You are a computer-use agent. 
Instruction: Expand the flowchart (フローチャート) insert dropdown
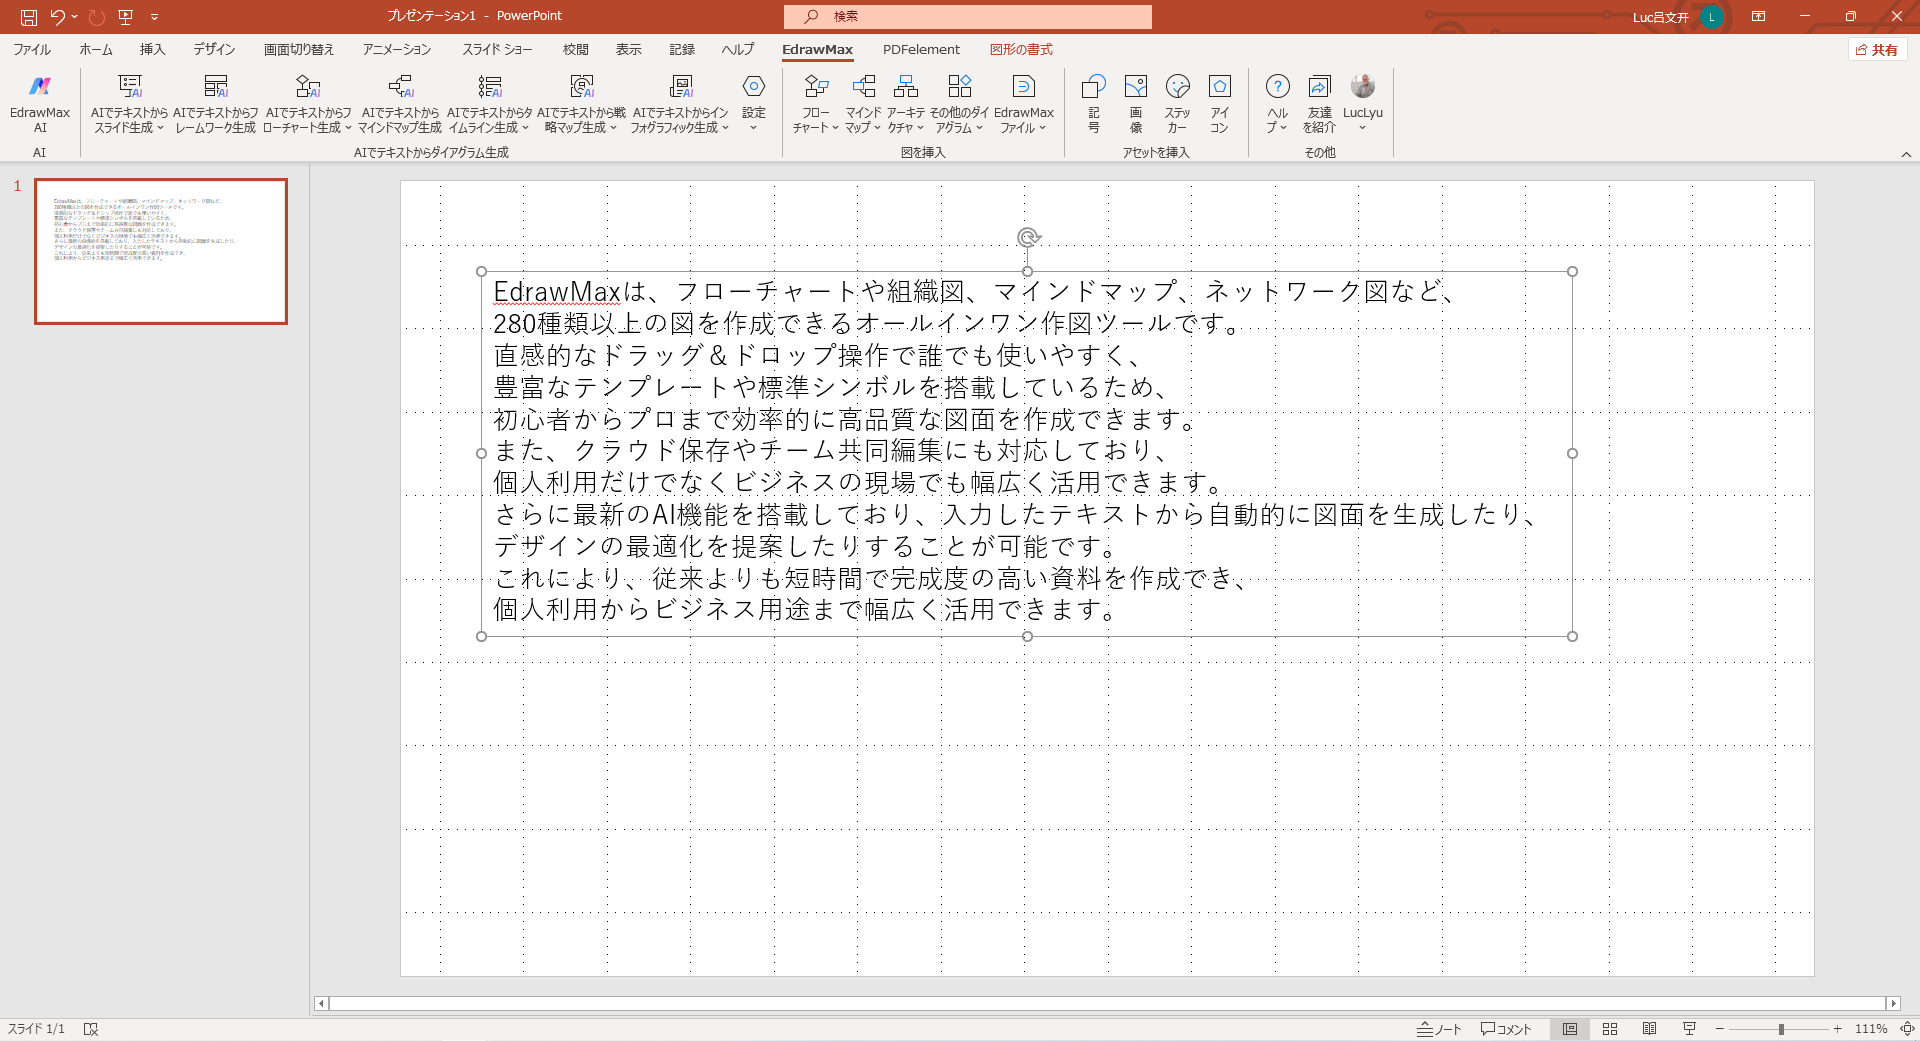[x=815, y=127]
